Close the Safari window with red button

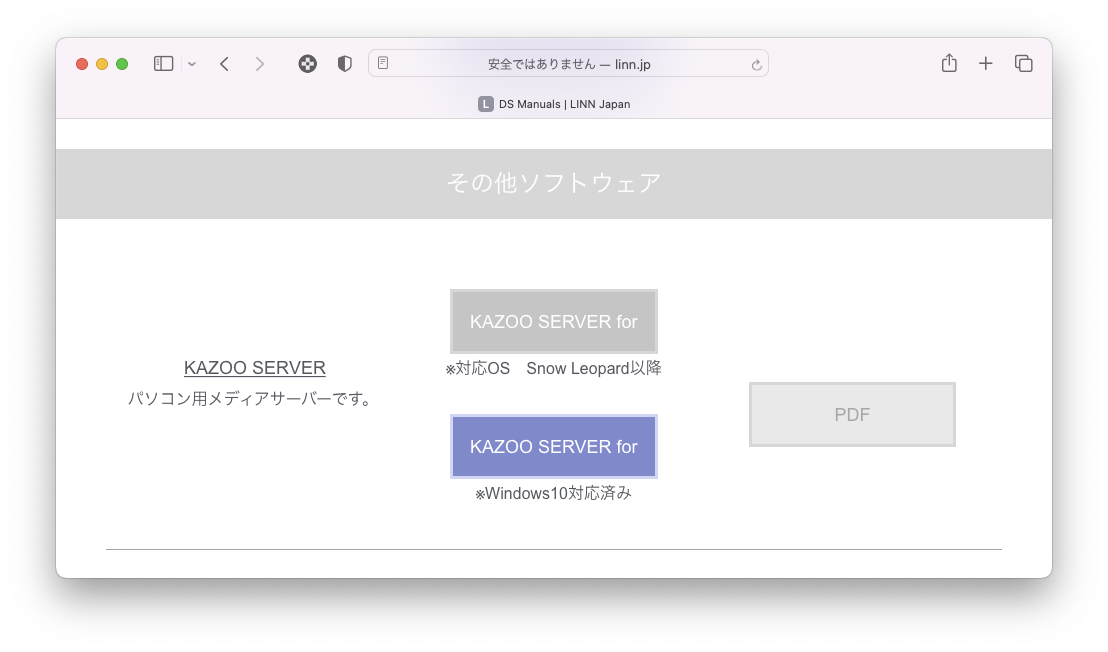click(x=82, y=64)
